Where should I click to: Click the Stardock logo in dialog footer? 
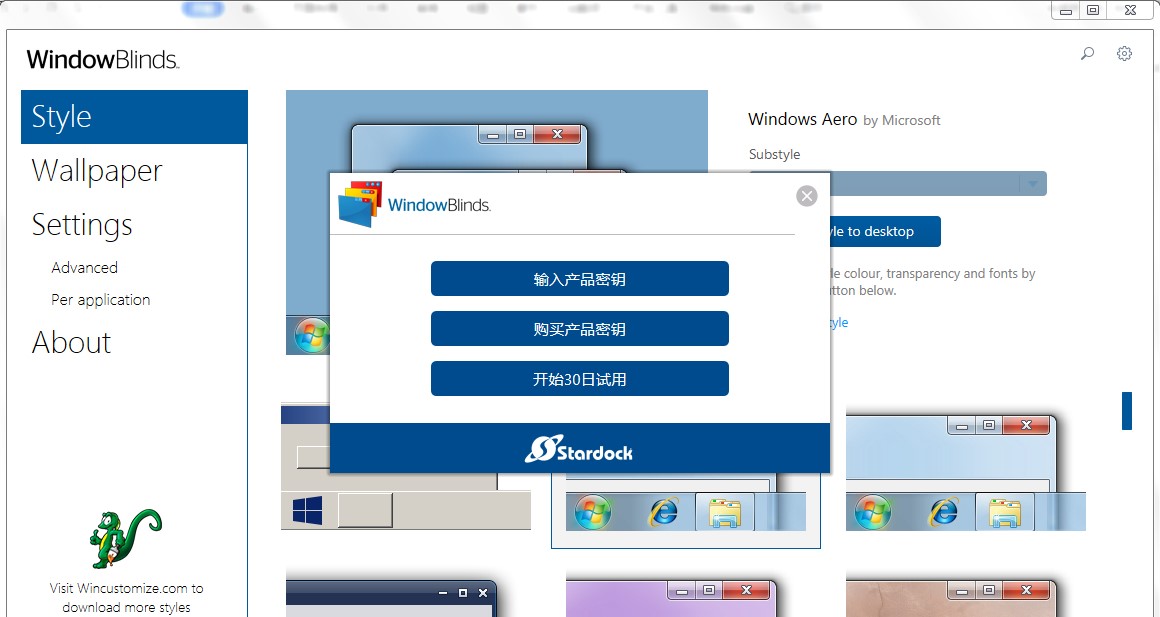tap(579, 448)
